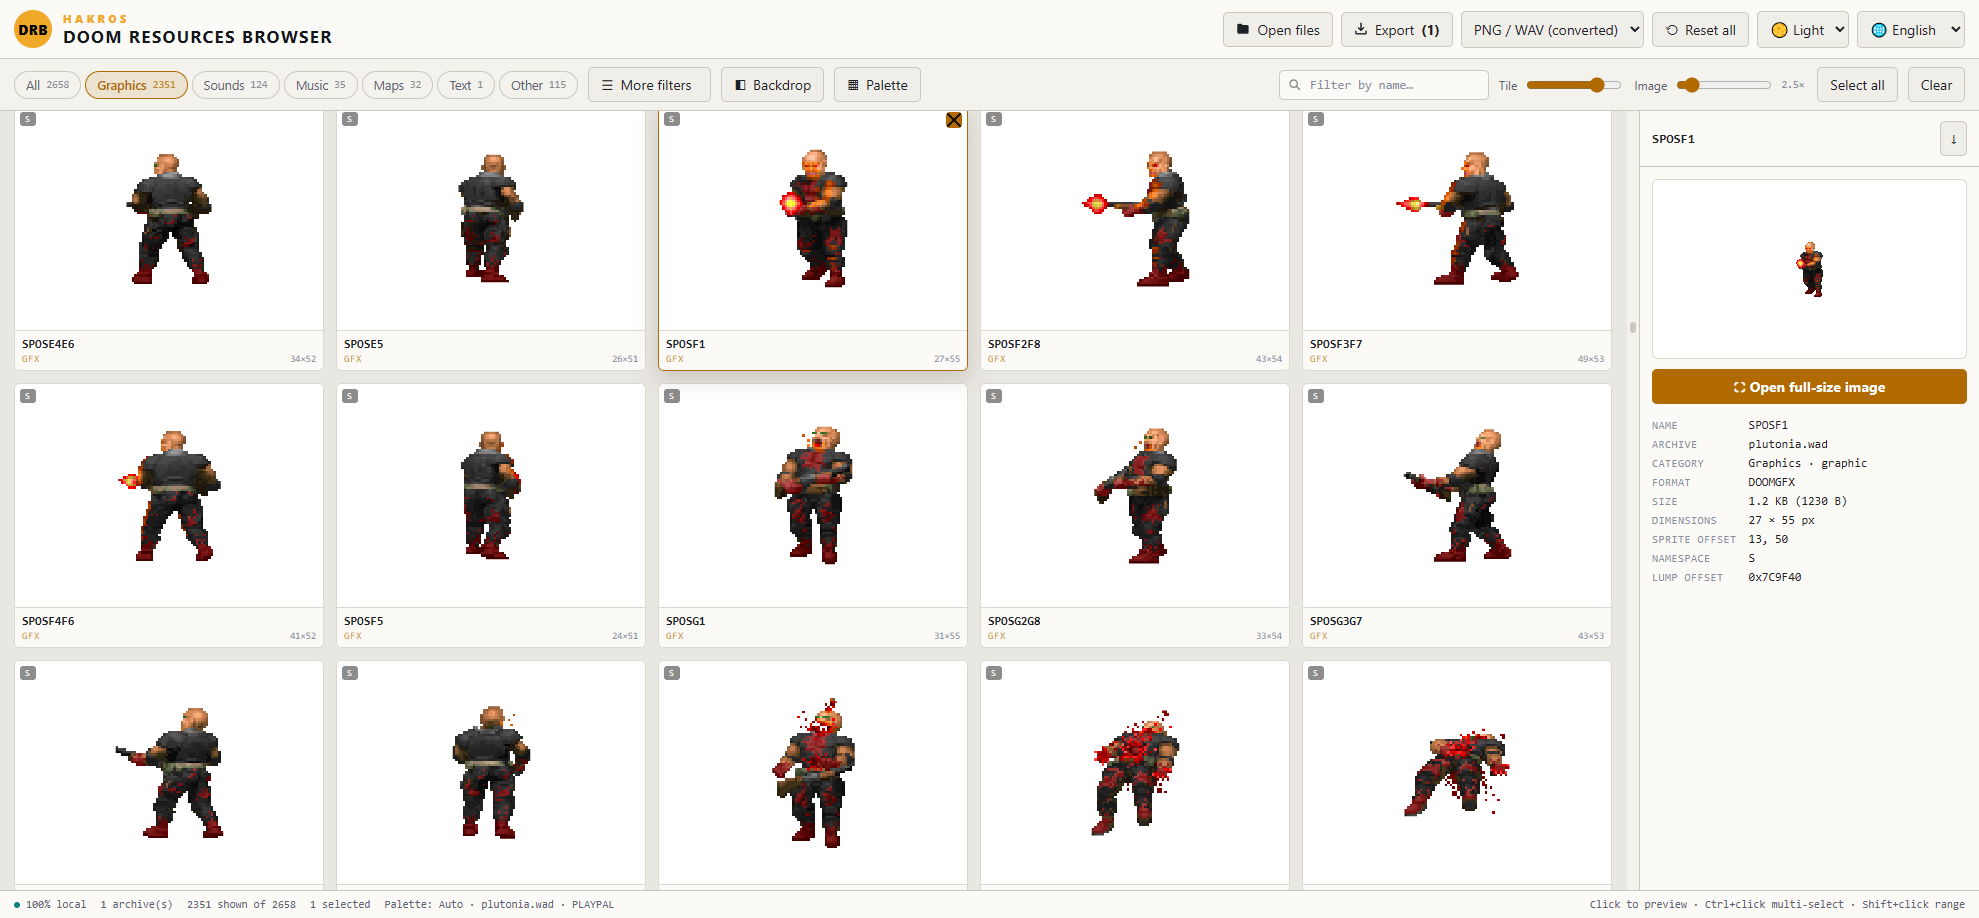Screen dimensions: 1979x918
Task: Open the Text category tab
Action: click(466, 85)
